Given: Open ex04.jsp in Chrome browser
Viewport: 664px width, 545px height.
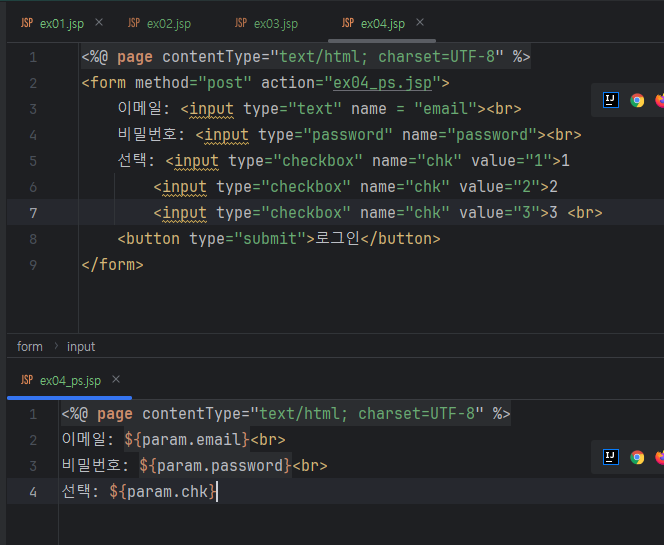Looking at the screenshot, I should pyautogui.click(x=637, y=100).
